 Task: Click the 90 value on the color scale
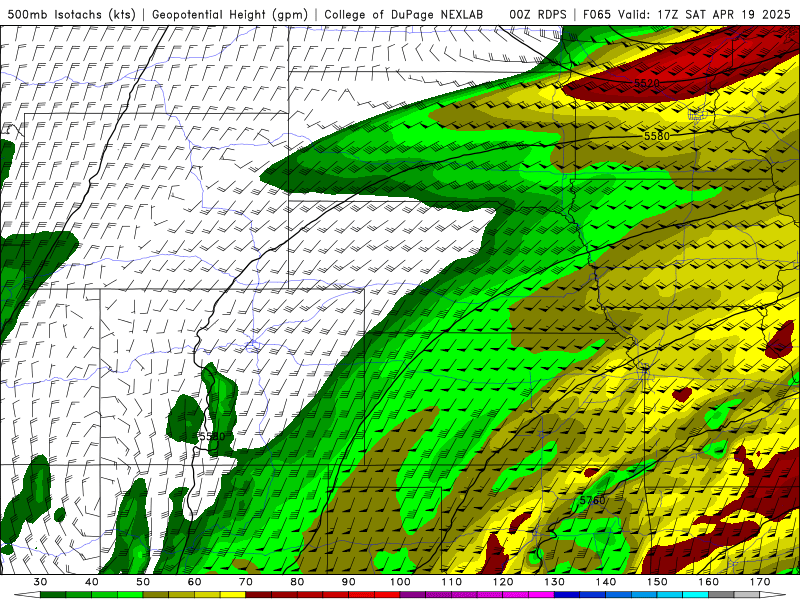point(348,582)
